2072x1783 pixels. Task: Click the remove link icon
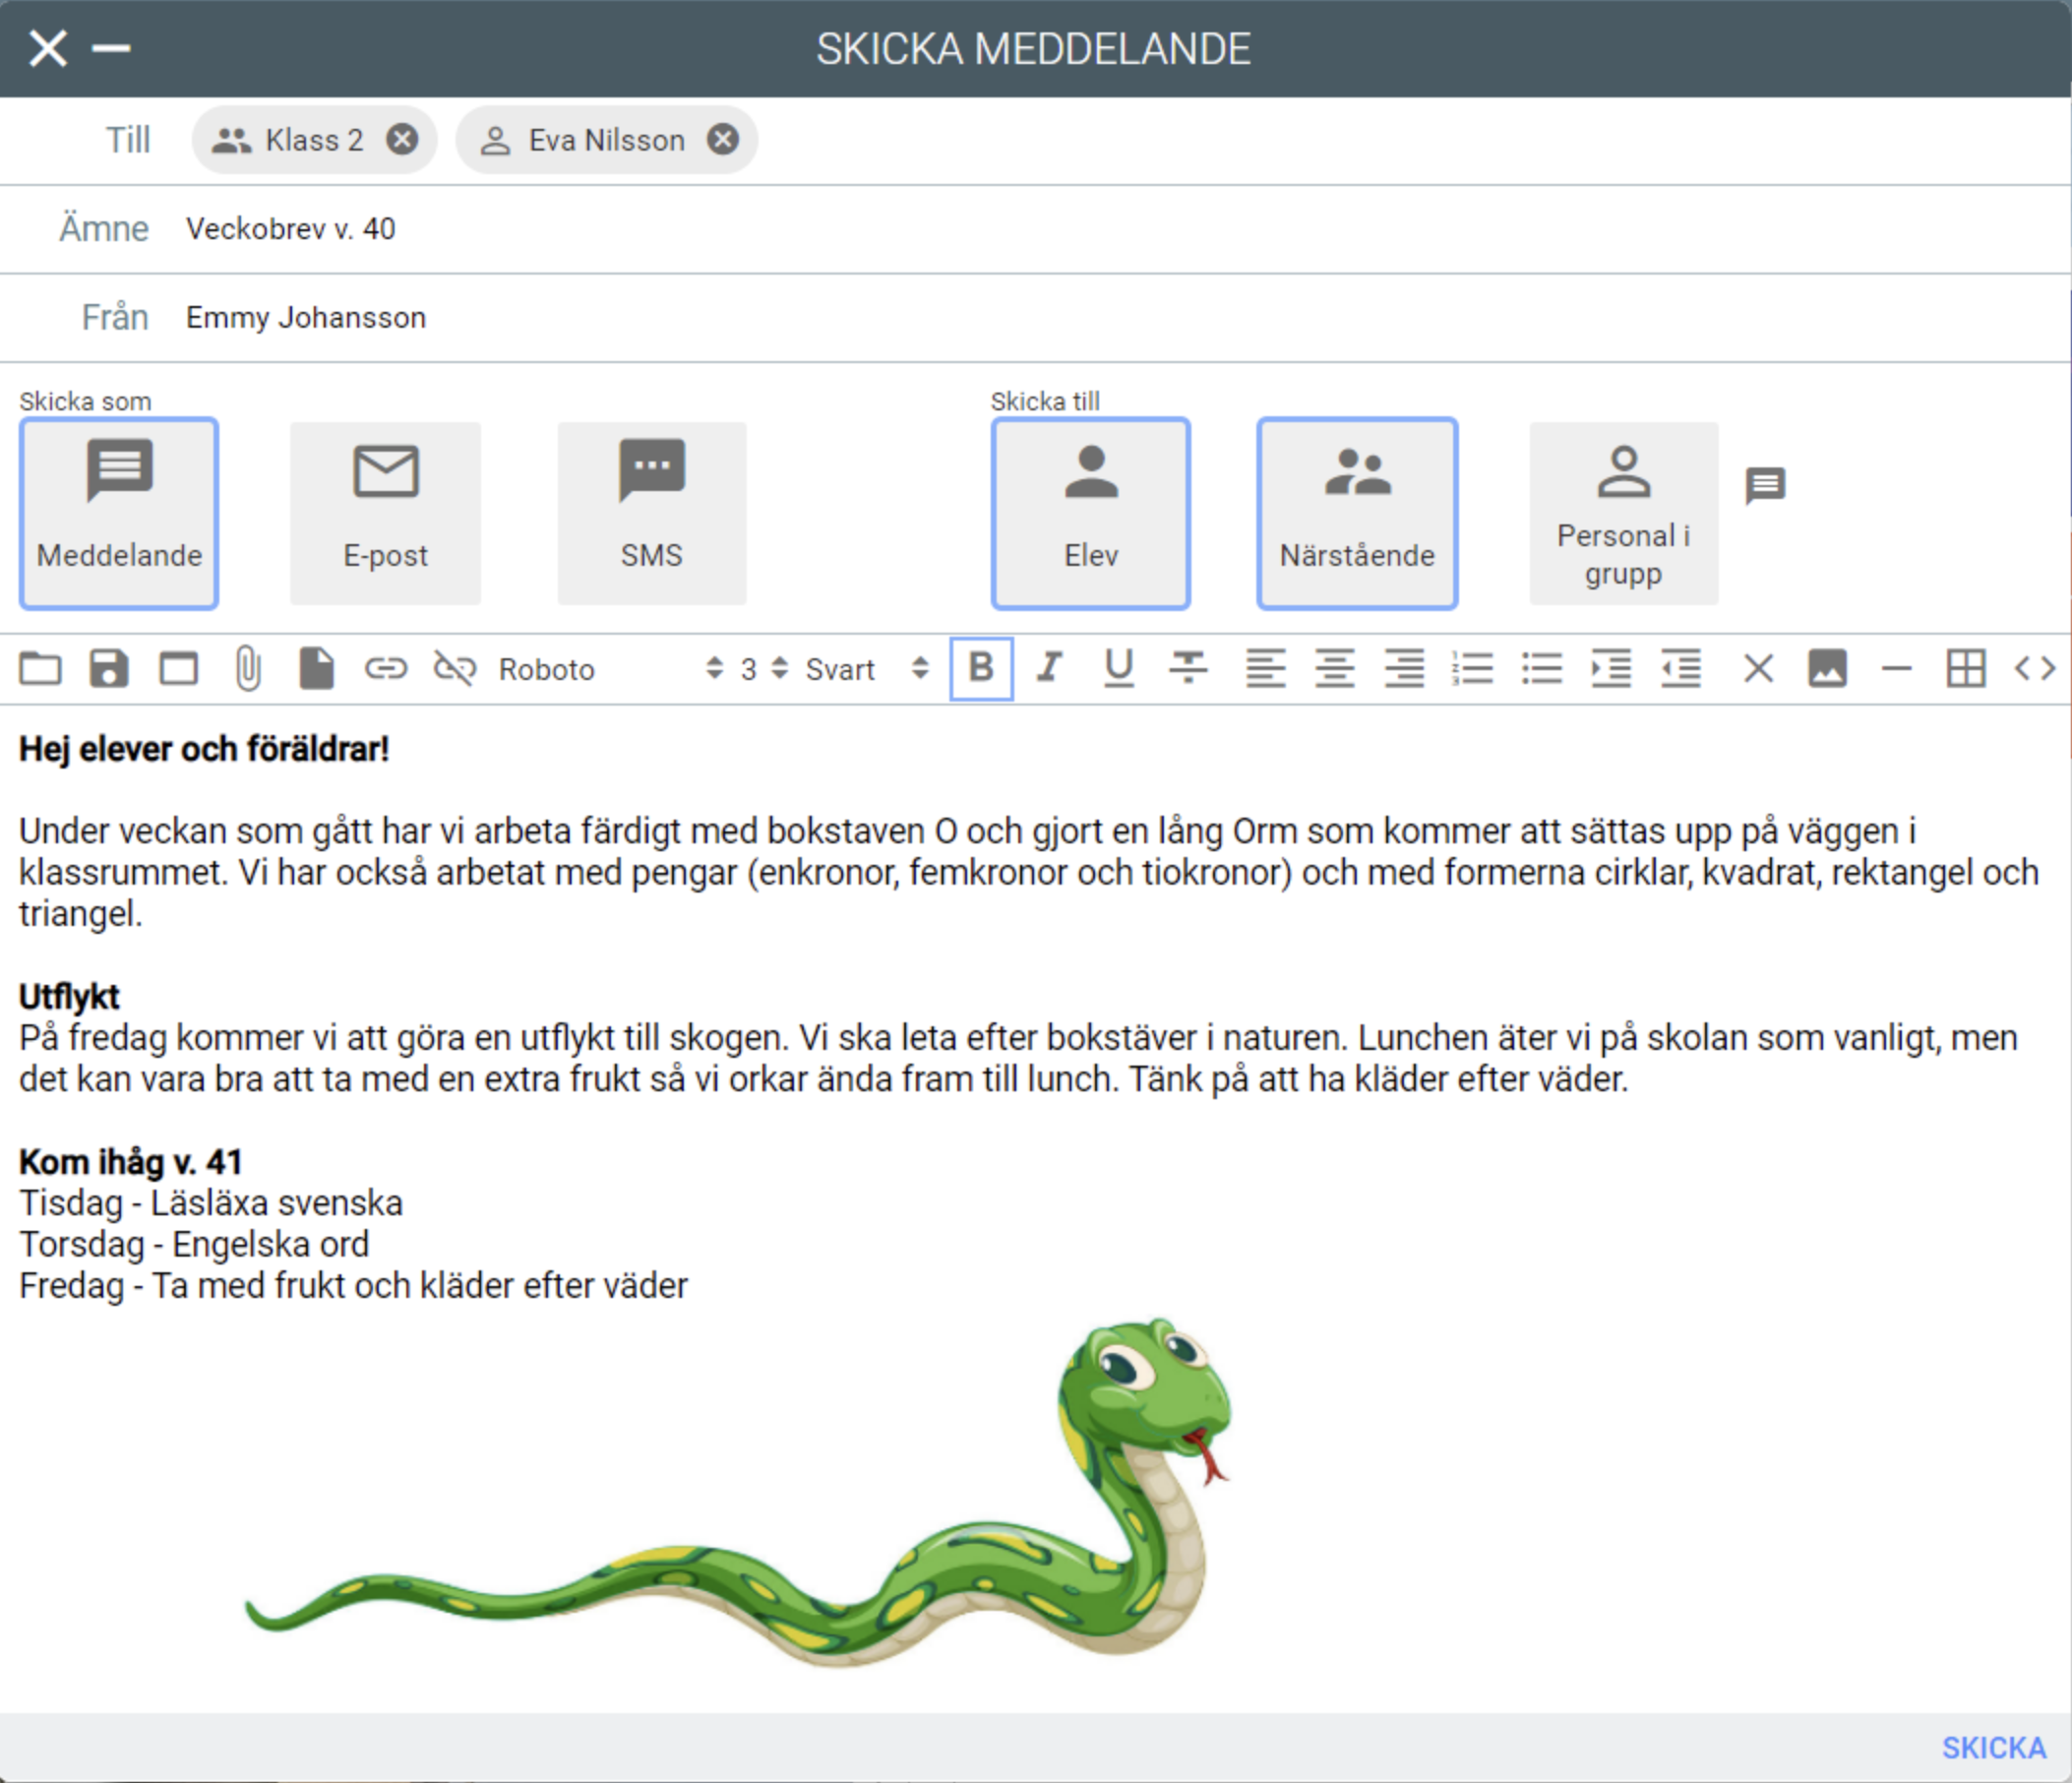click(455, 668)
